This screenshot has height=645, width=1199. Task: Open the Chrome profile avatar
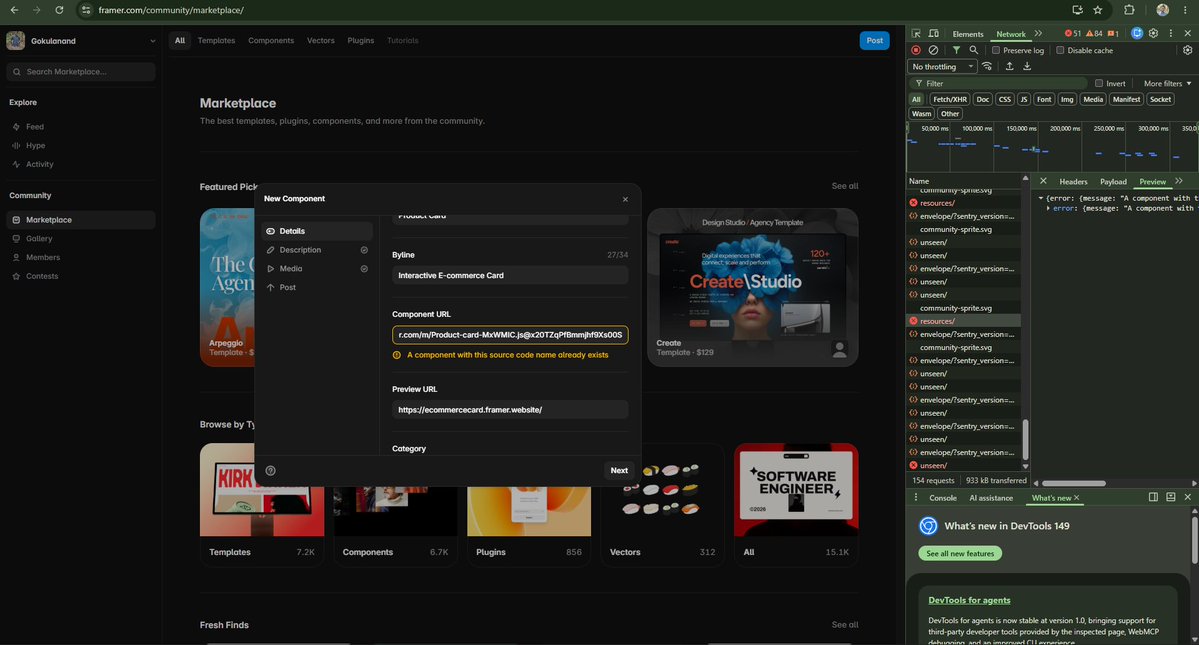(x=1162, y=10)
